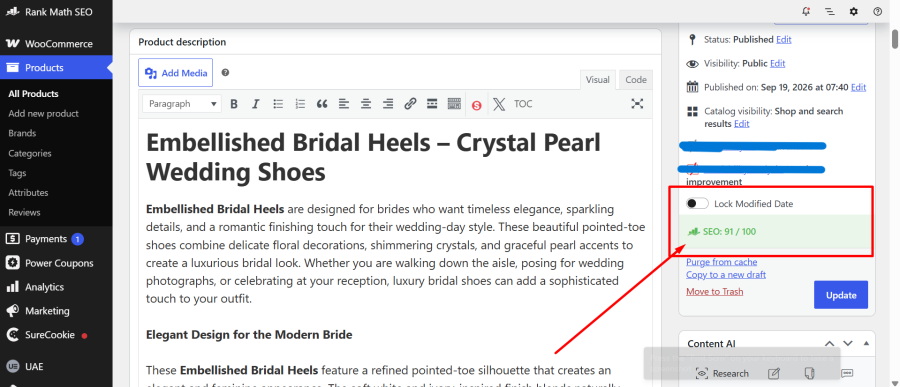Click the blue Update button
Image resolution: width=900 pixels, height=387 pixels.
pyautogui.click(x=841, y=295)
